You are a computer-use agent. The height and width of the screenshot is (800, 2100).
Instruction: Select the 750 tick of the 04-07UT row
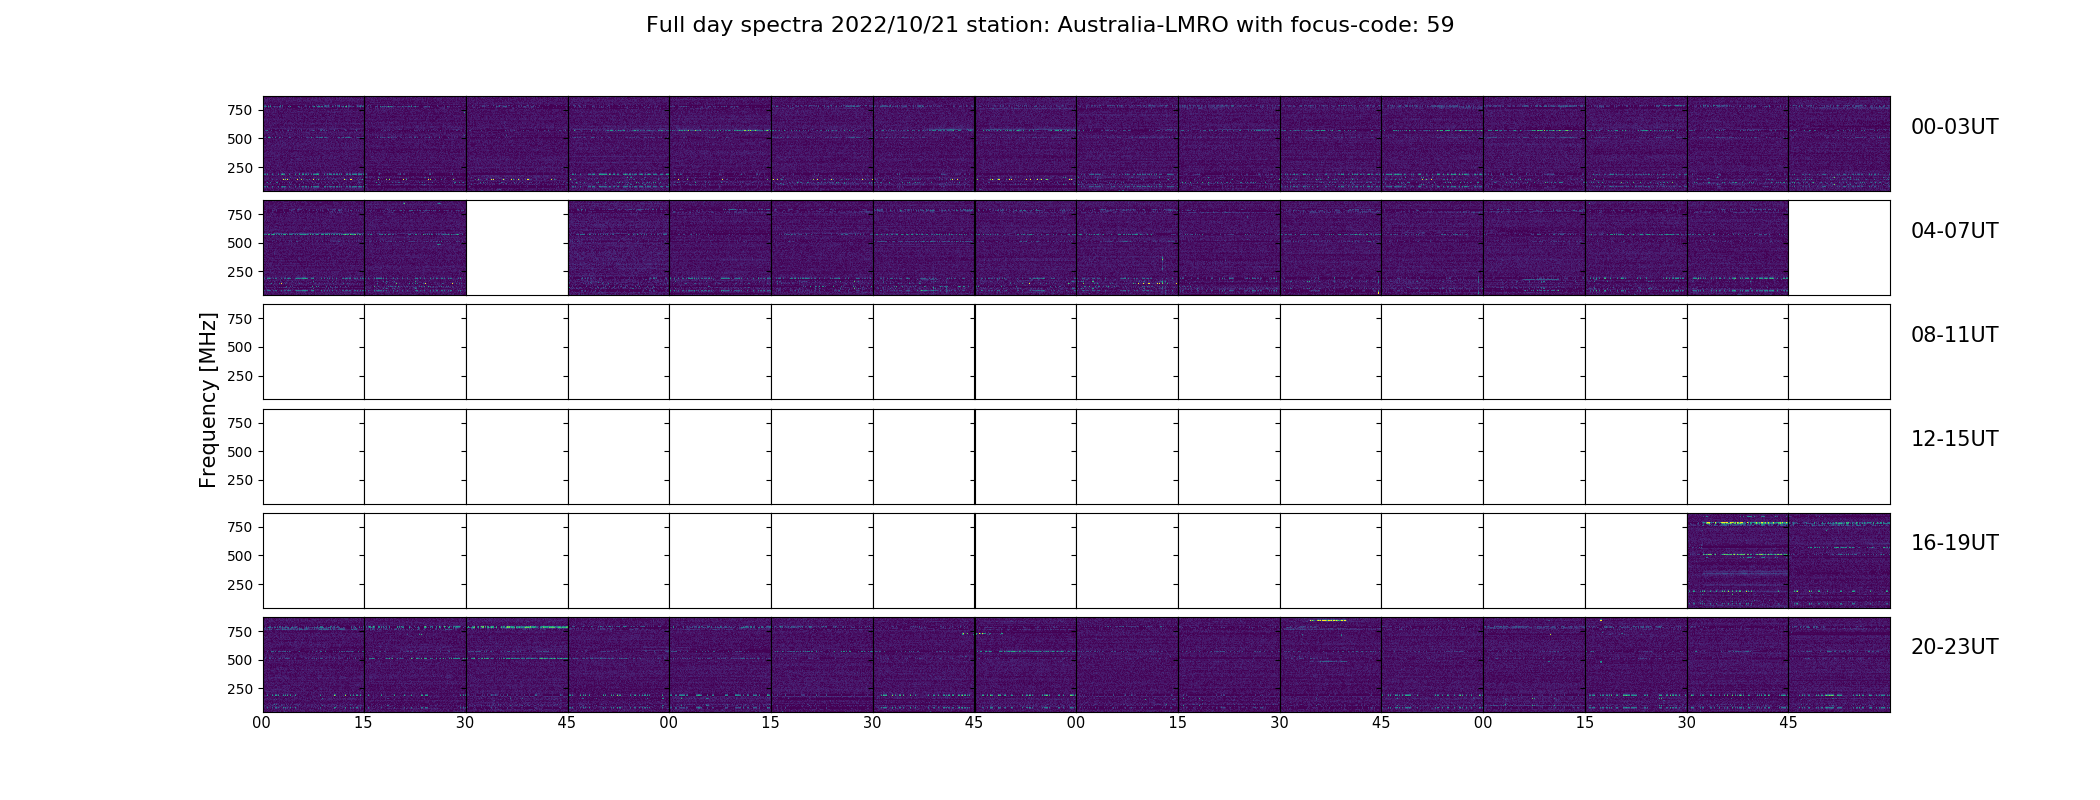(240, 215)
